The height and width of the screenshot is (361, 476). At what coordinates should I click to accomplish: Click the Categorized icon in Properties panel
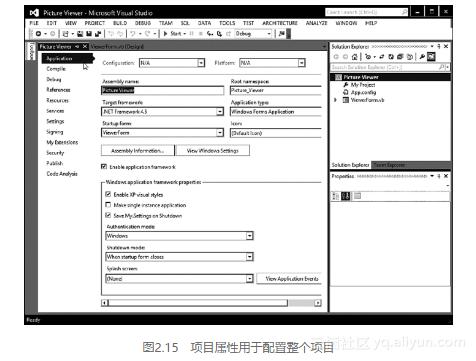[336, 196]
